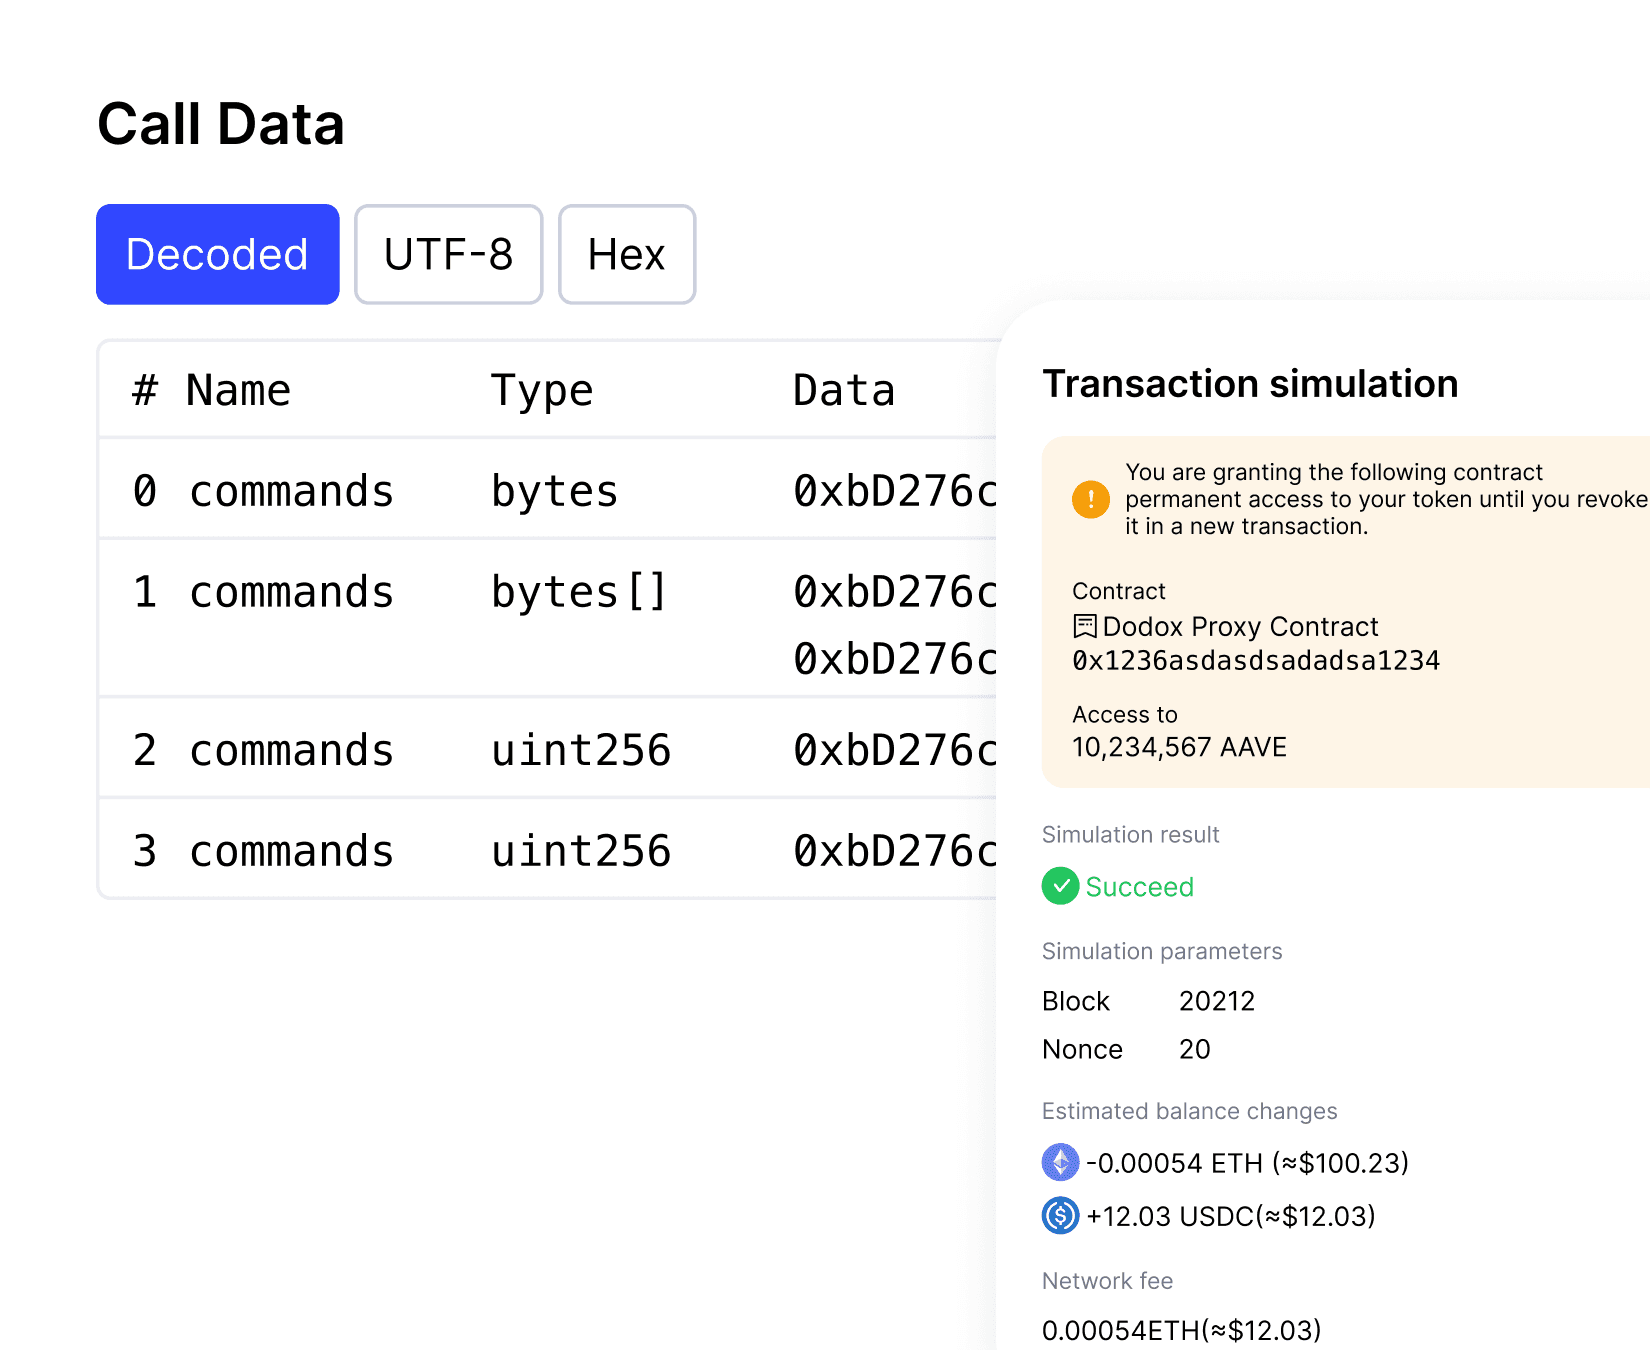The image size is (1650, 1350).
Task: Select the commands name in row 2
Action: tap(291, 750)
